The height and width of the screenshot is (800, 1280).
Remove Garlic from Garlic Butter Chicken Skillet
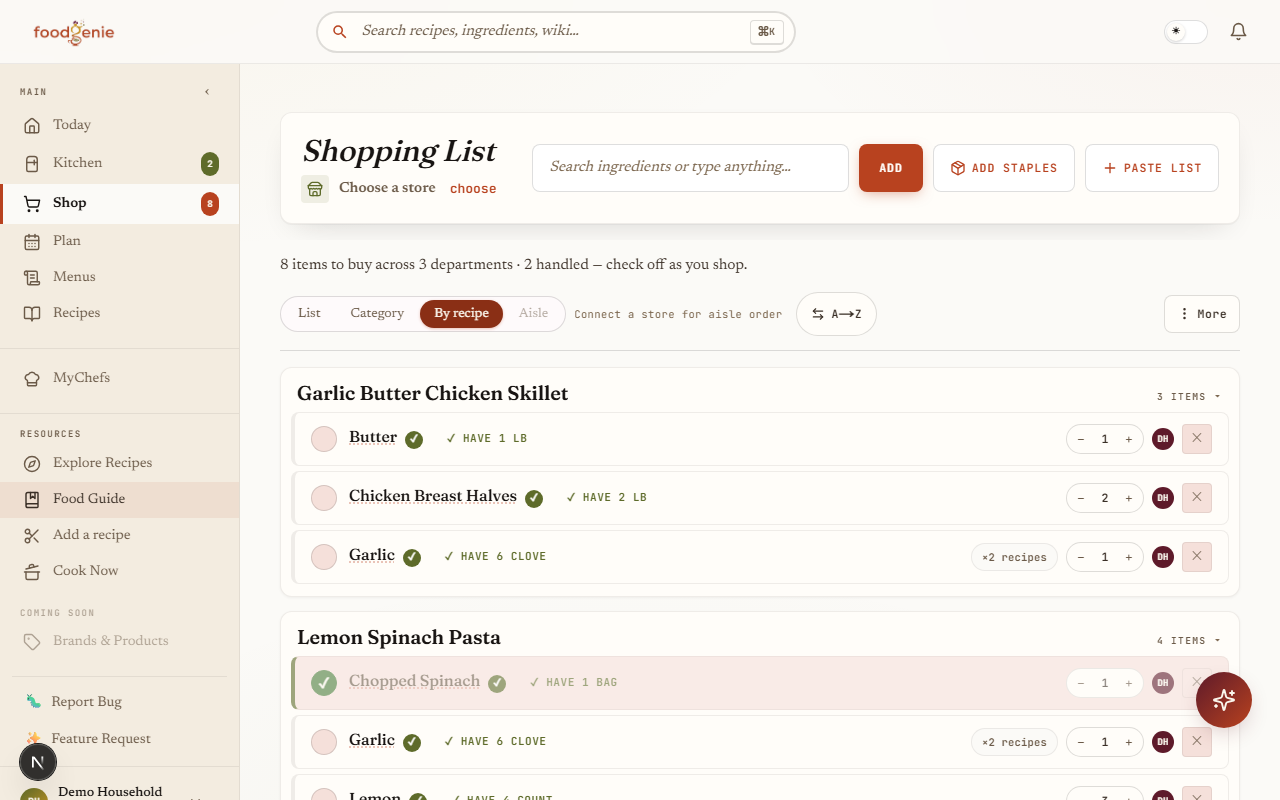coord(1197,557)
